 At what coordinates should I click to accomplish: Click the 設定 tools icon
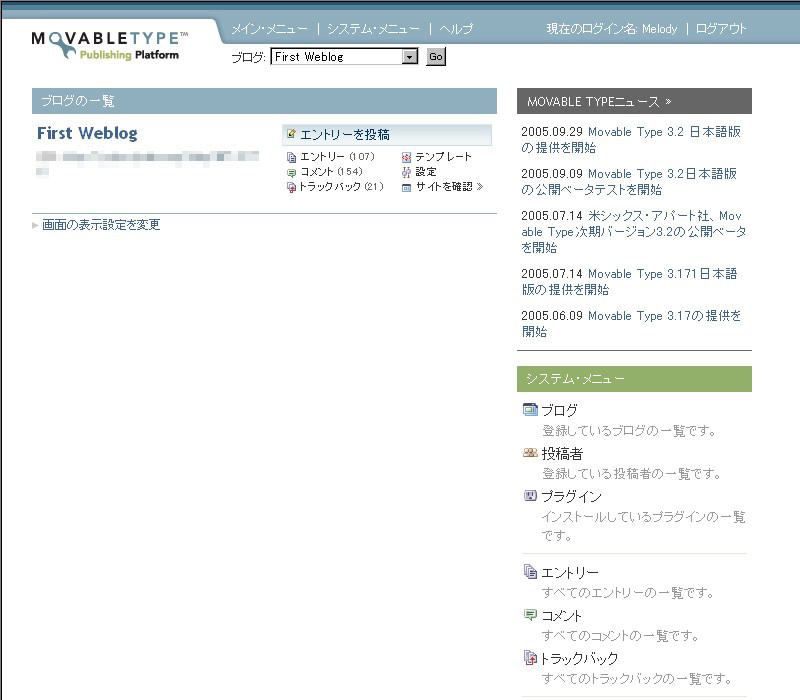(406, 172)
